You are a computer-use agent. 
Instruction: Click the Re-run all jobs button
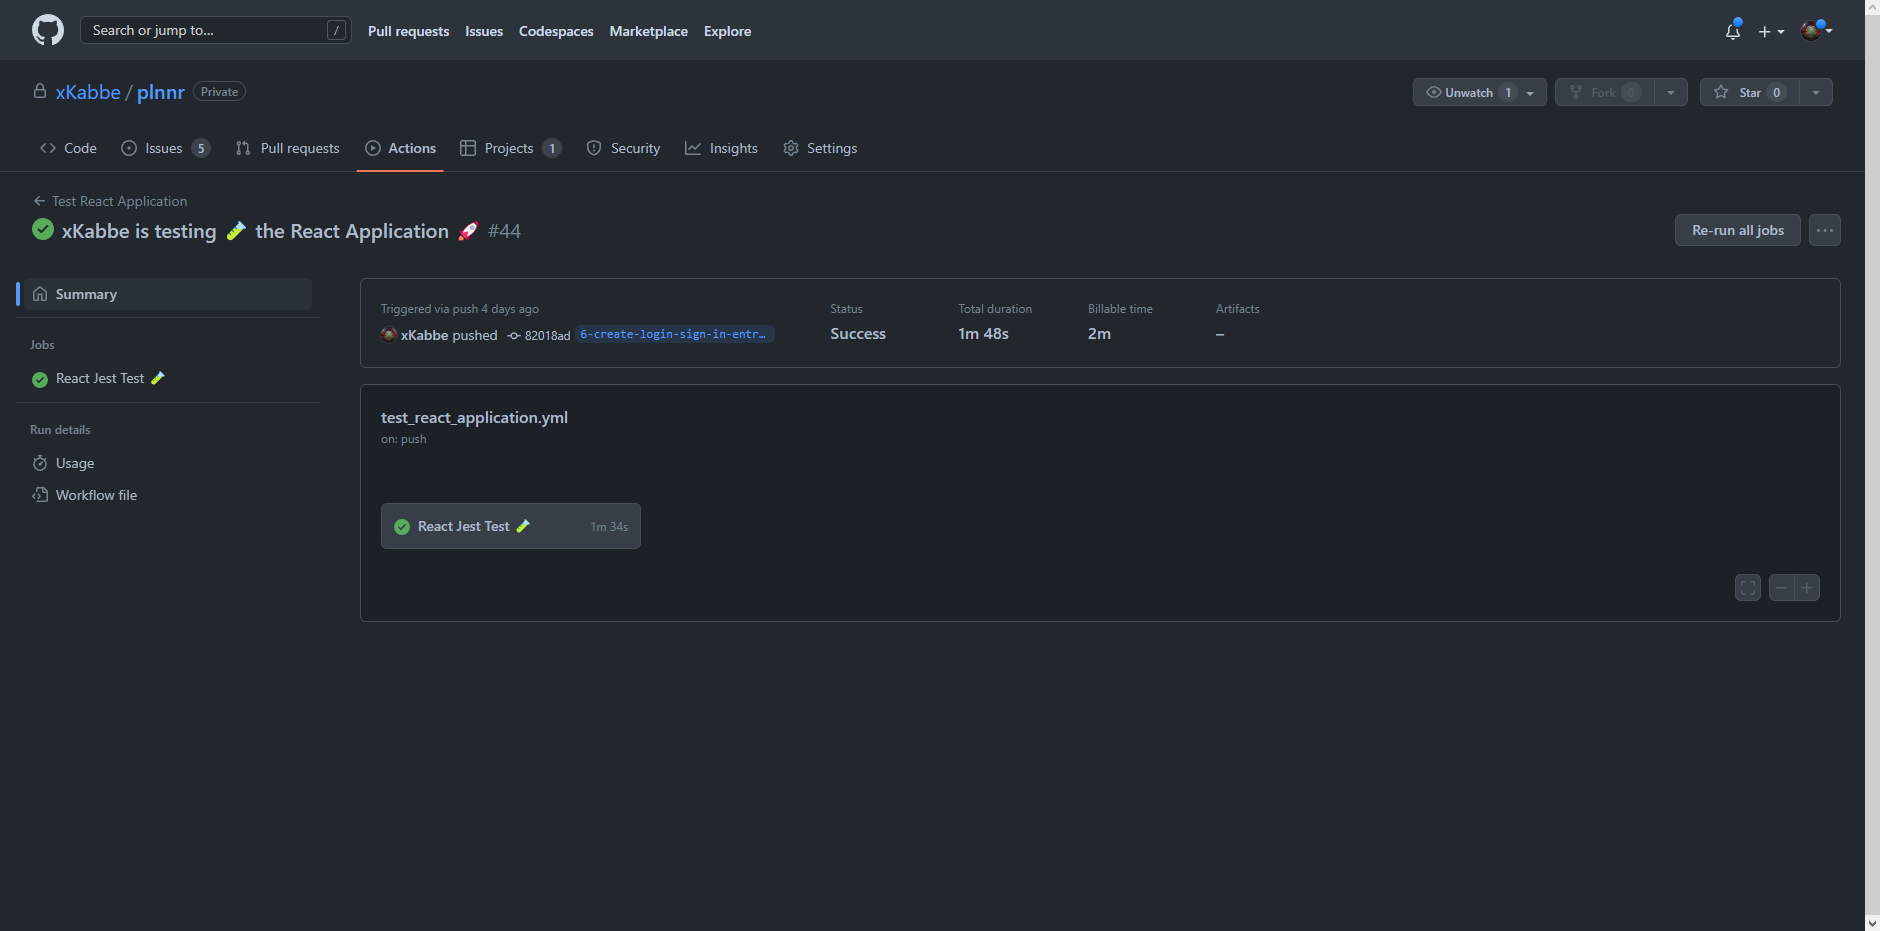tap(1738, 230)
